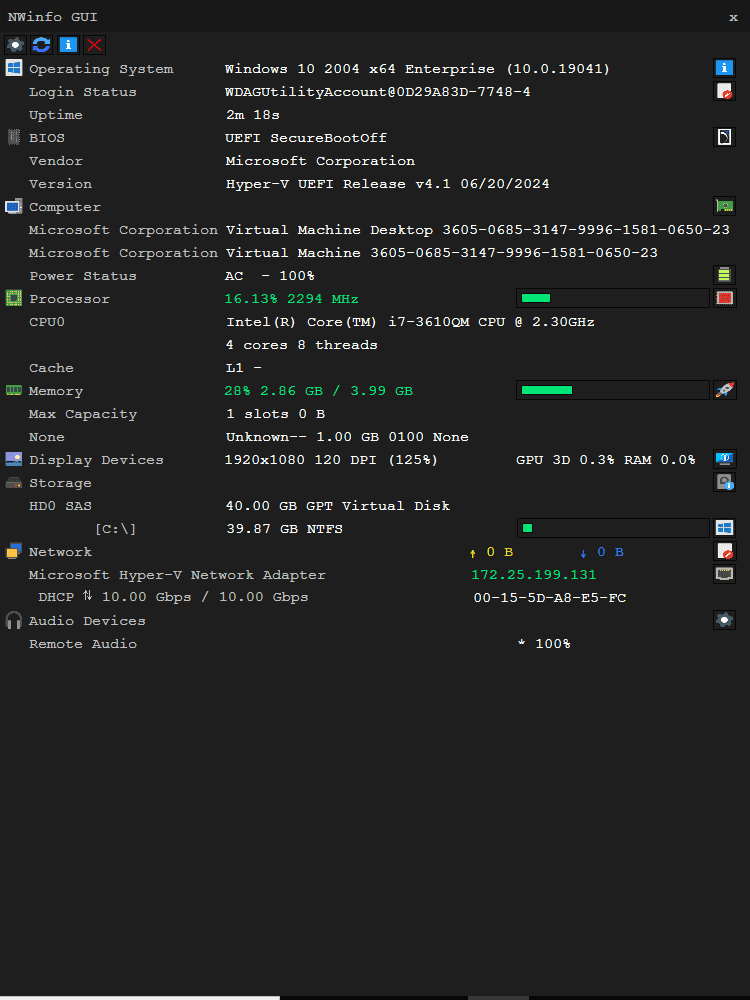The width and height of the screenshot is (750, 1000).
Task: Click the icon button on Login Status row
Action: coord(724,91)
